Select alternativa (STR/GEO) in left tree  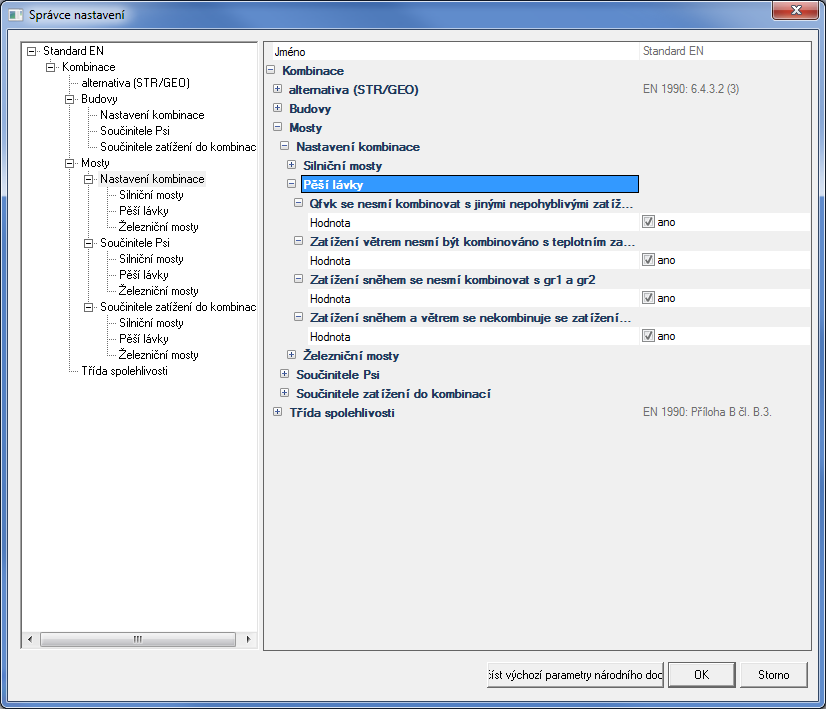coord(135,83)
